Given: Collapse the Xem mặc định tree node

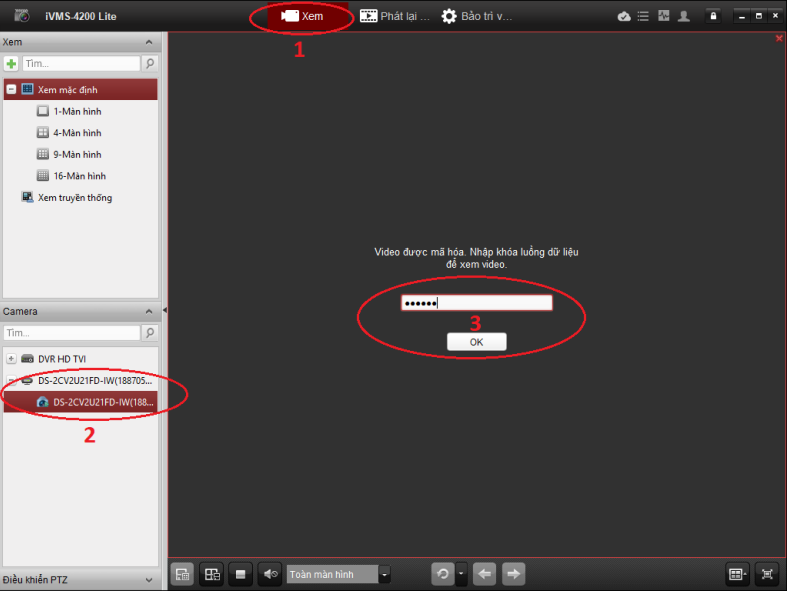Looking at the screenshot, I should 11,90.
